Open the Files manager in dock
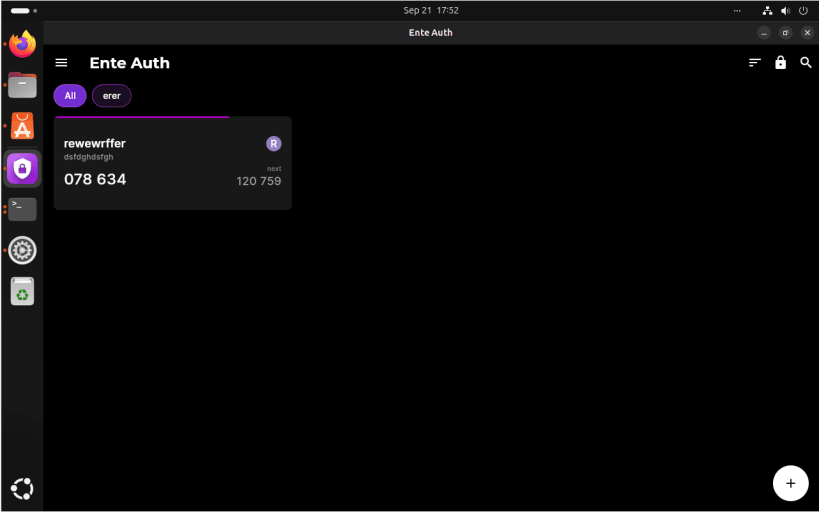 tap(22, 85)
